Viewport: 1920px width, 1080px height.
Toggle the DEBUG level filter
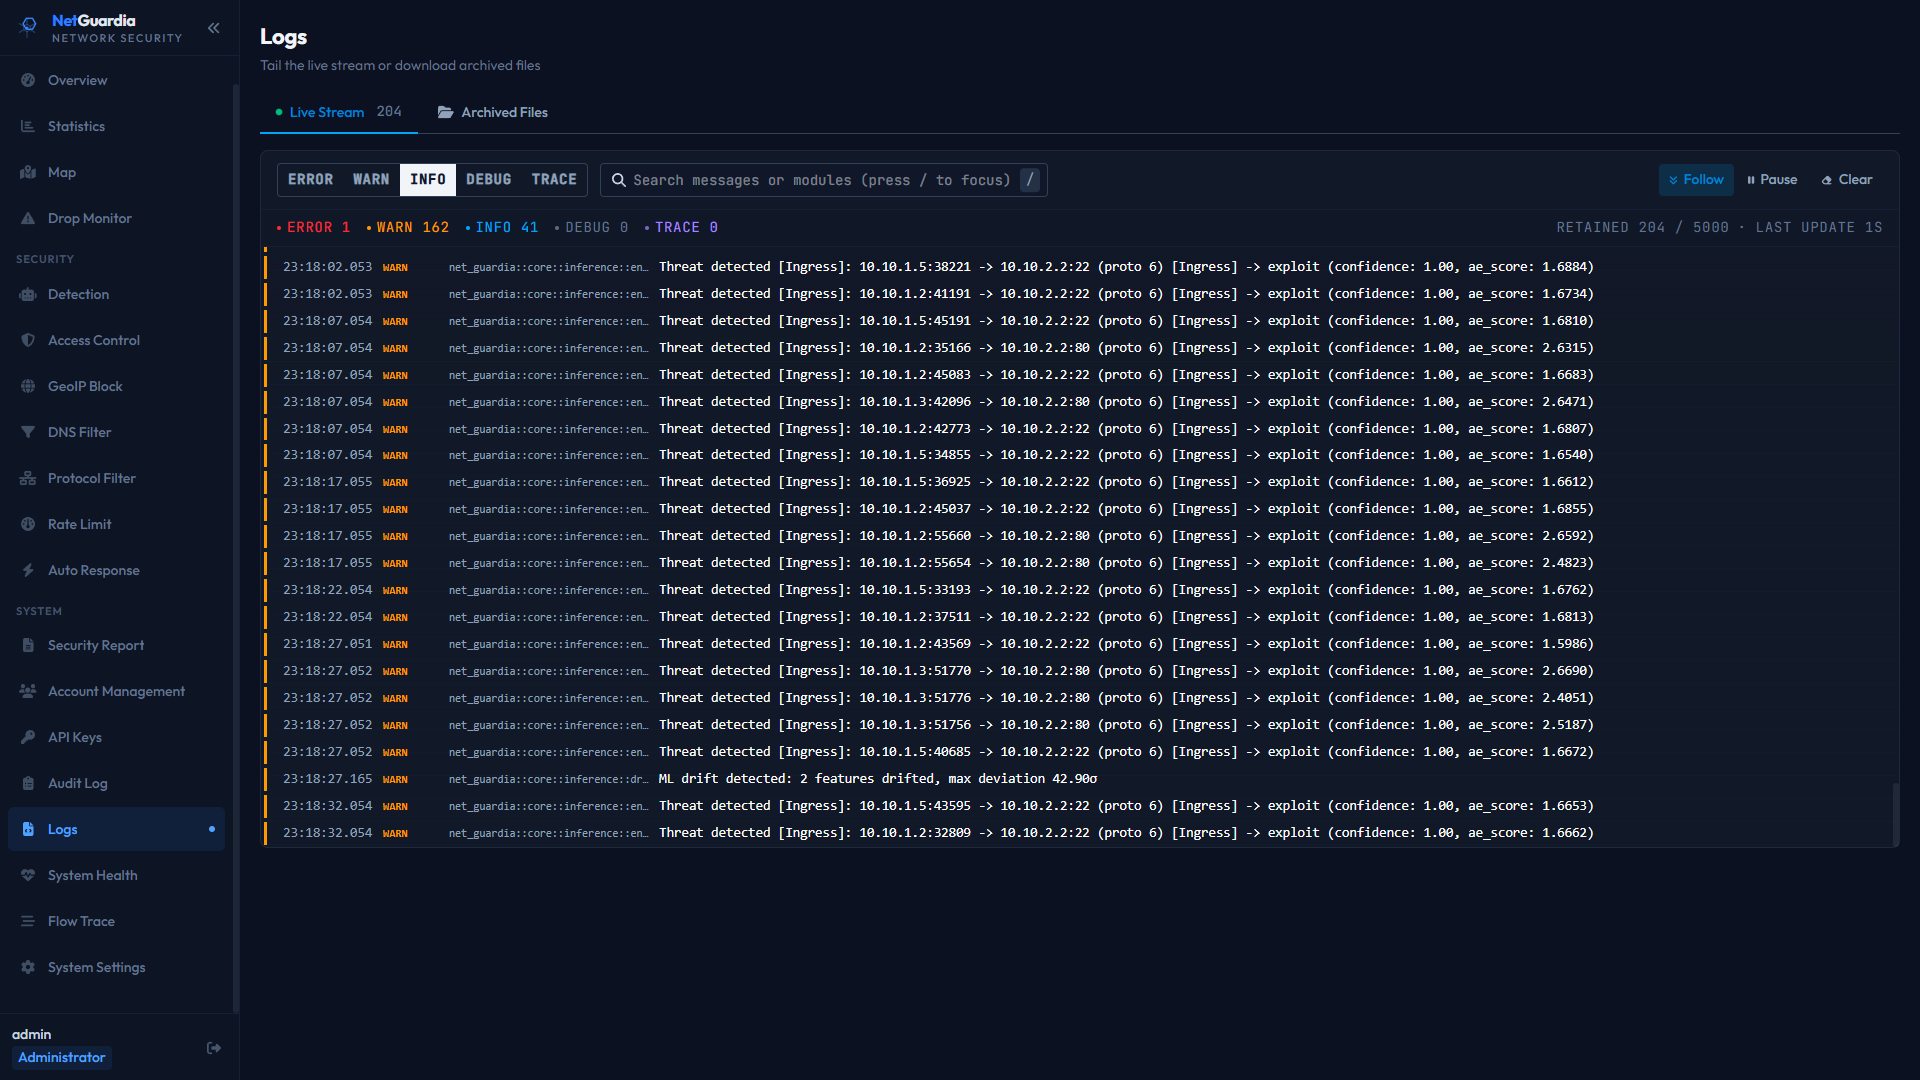click(489, 180)
